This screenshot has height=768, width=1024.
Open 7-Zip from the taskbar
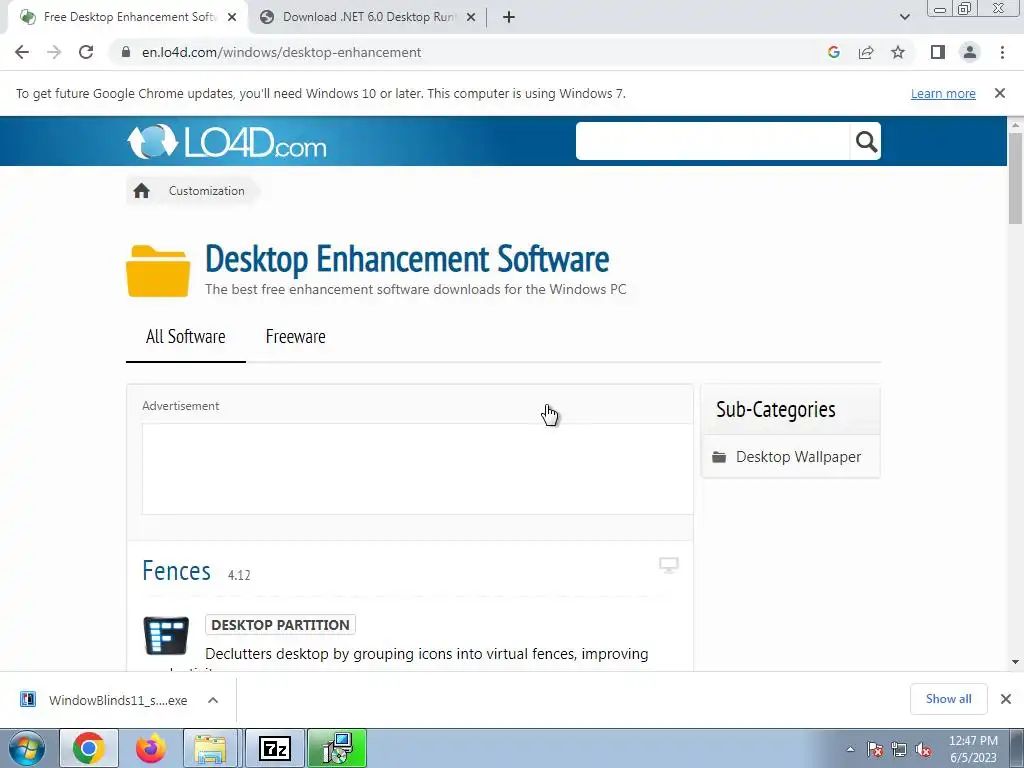[x=275, y=748]
